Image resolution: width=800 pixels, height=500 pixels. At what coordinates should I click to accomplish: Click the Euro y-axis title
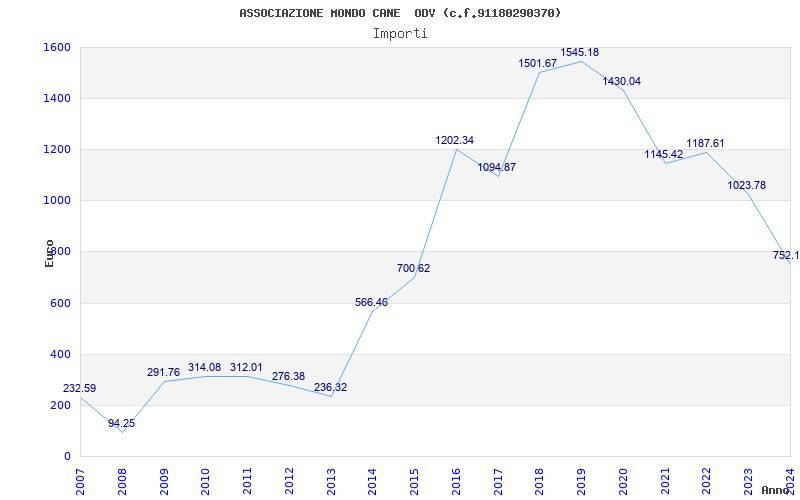click(49, 253)
